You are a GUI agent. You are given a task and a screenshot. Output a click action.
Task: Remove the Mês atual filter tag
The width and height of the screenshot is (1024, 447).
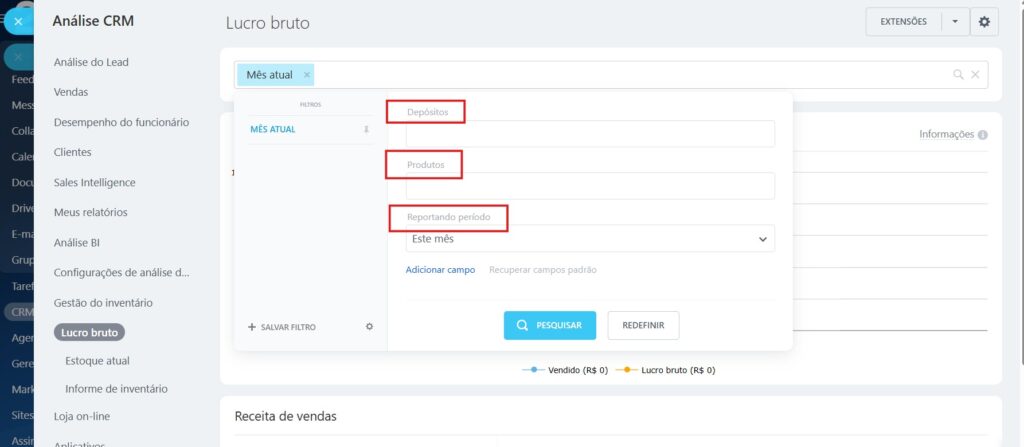tap(307, 75)
